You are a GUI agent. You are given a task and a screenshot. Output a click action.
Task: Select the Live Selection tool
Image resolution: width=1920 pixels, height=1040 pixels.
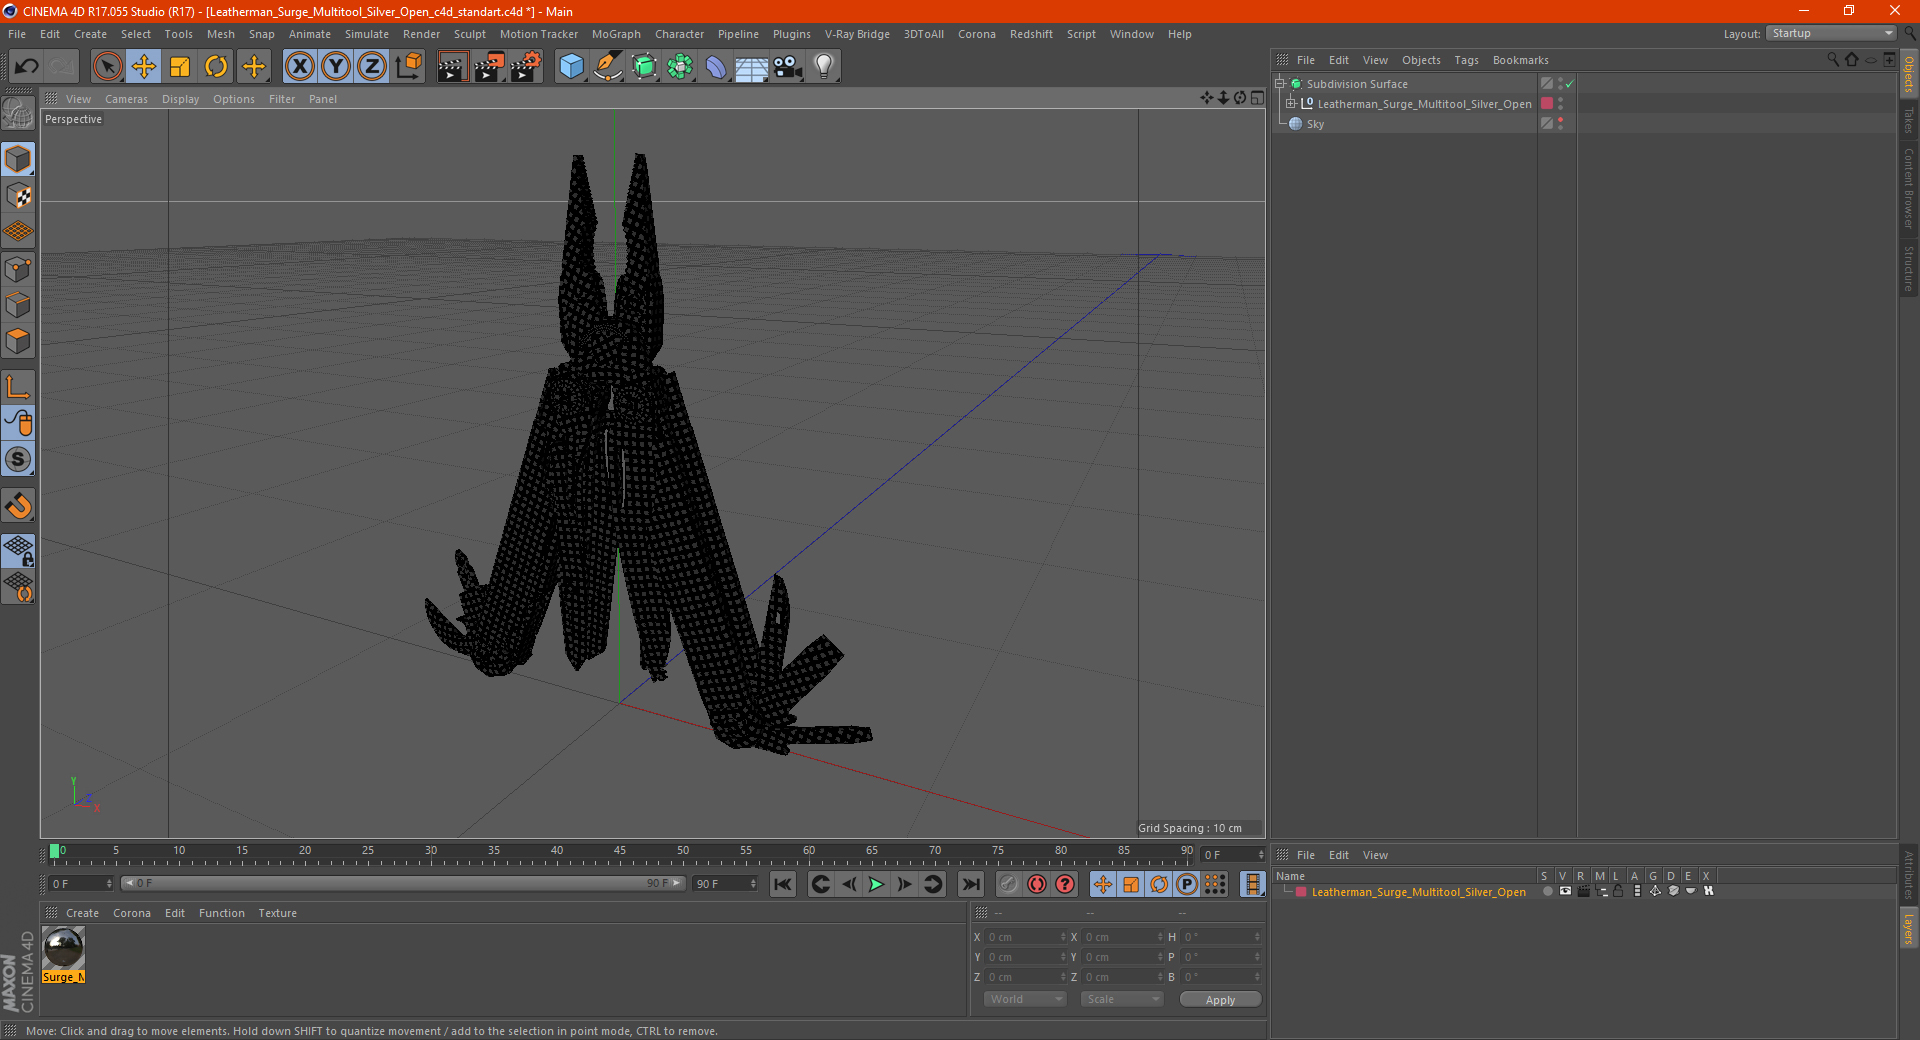(x=107, y=67)
